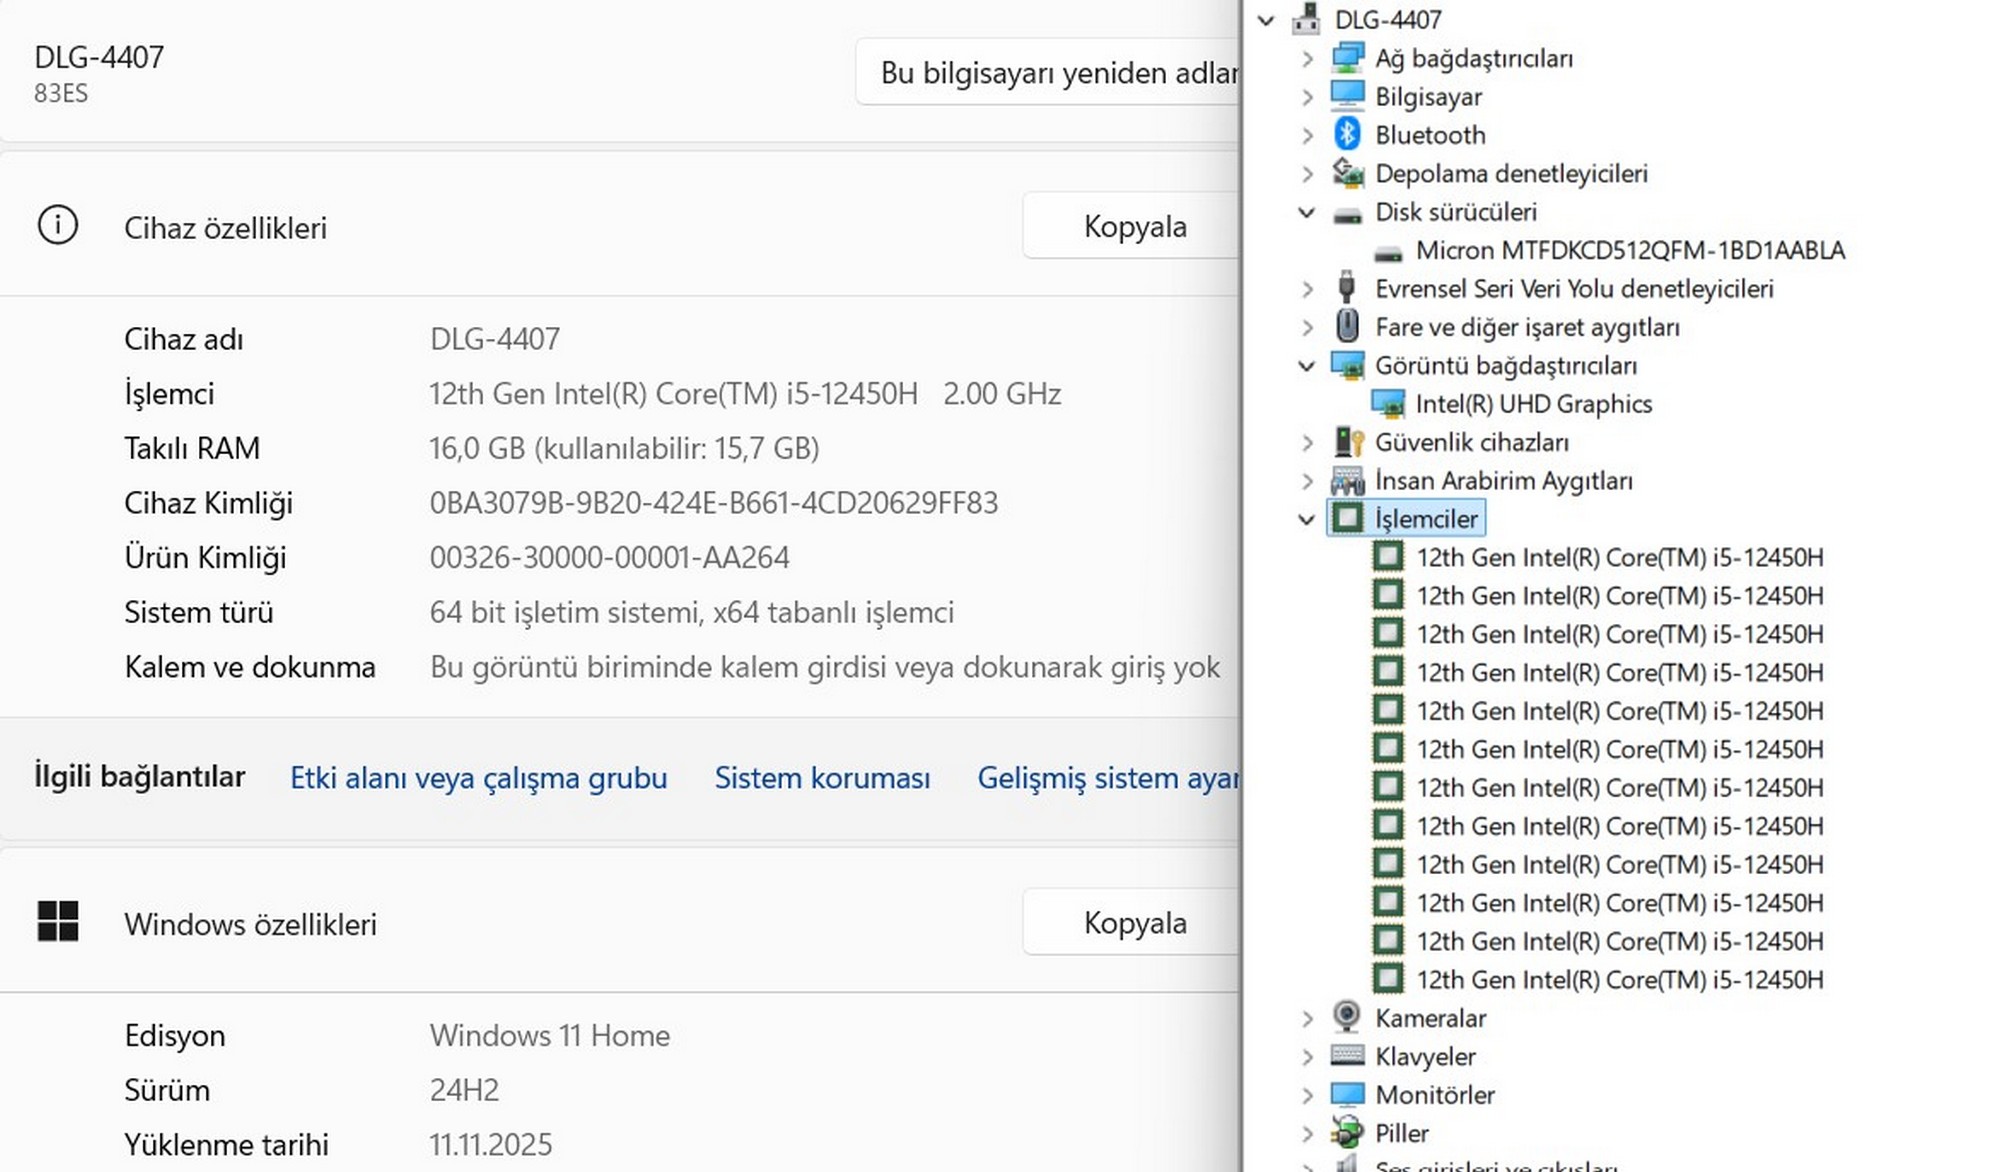The image size is (2000, 1172).
Task: Collapse the Görüntü bağdaştırıcıları node
Action: click(1306, 366)
